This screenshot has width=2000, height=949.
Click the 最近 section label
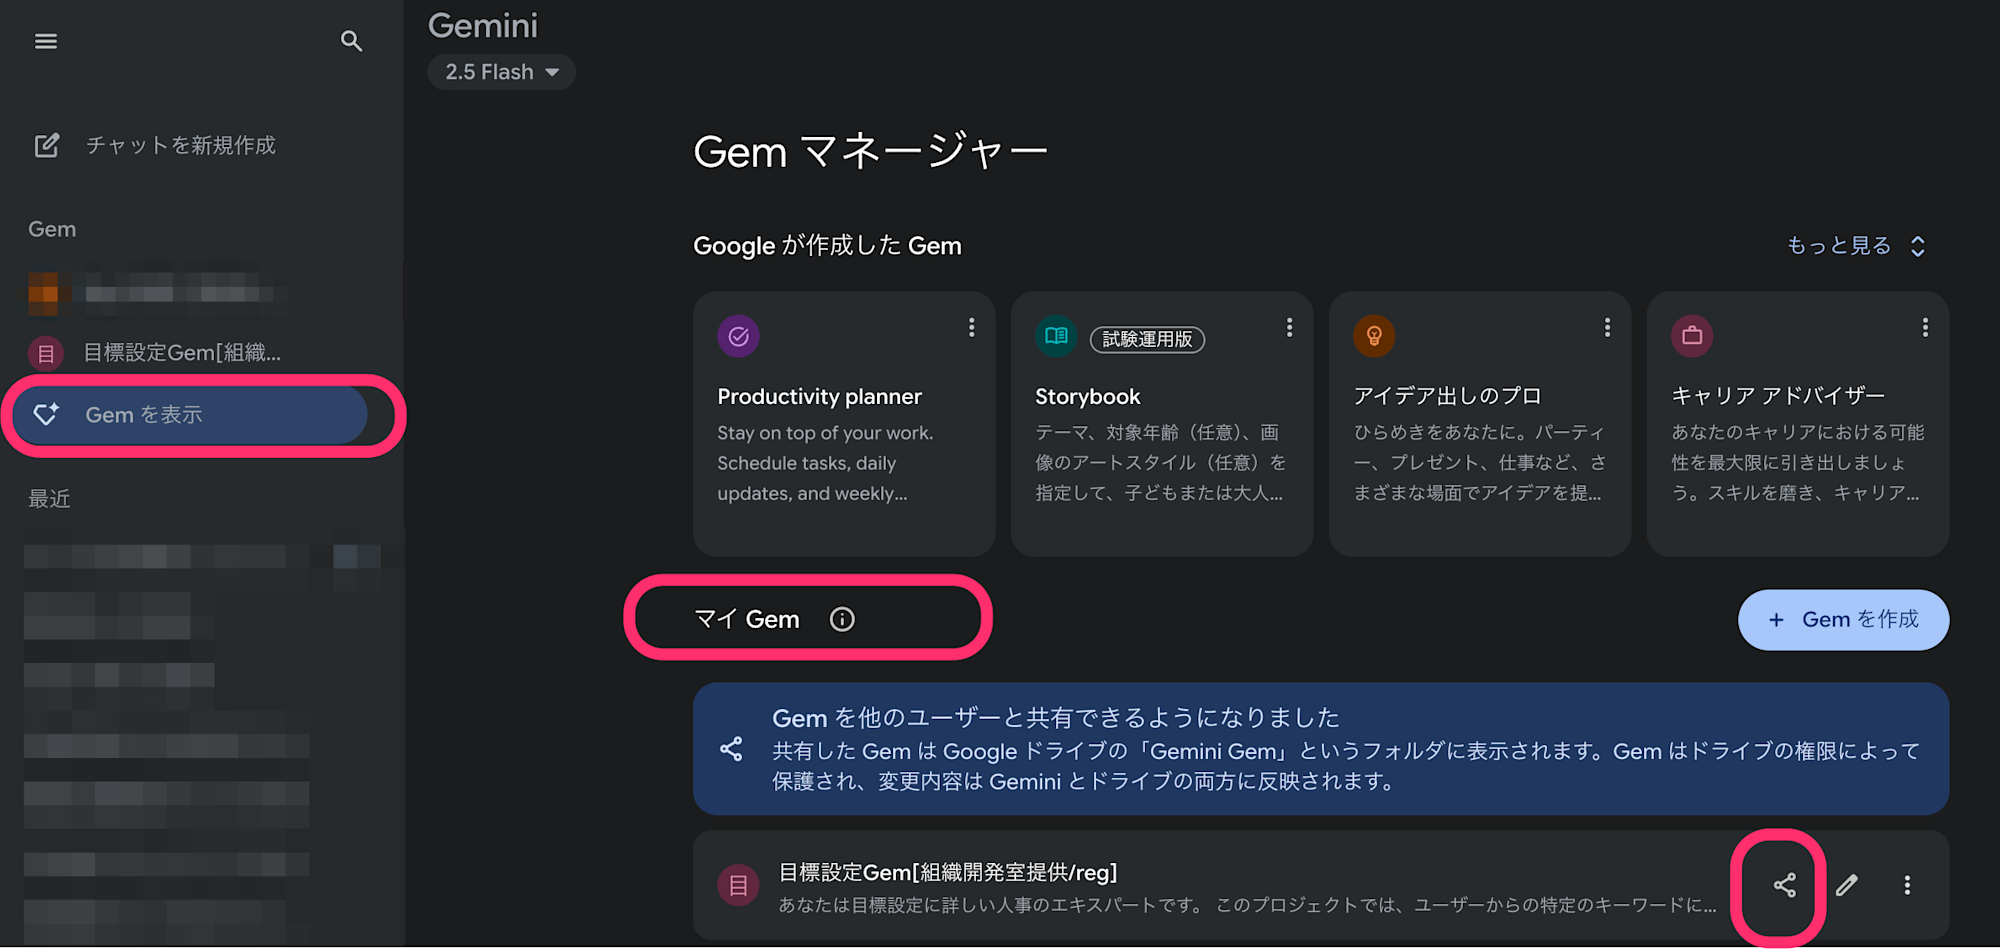click(x=49, y=498)
